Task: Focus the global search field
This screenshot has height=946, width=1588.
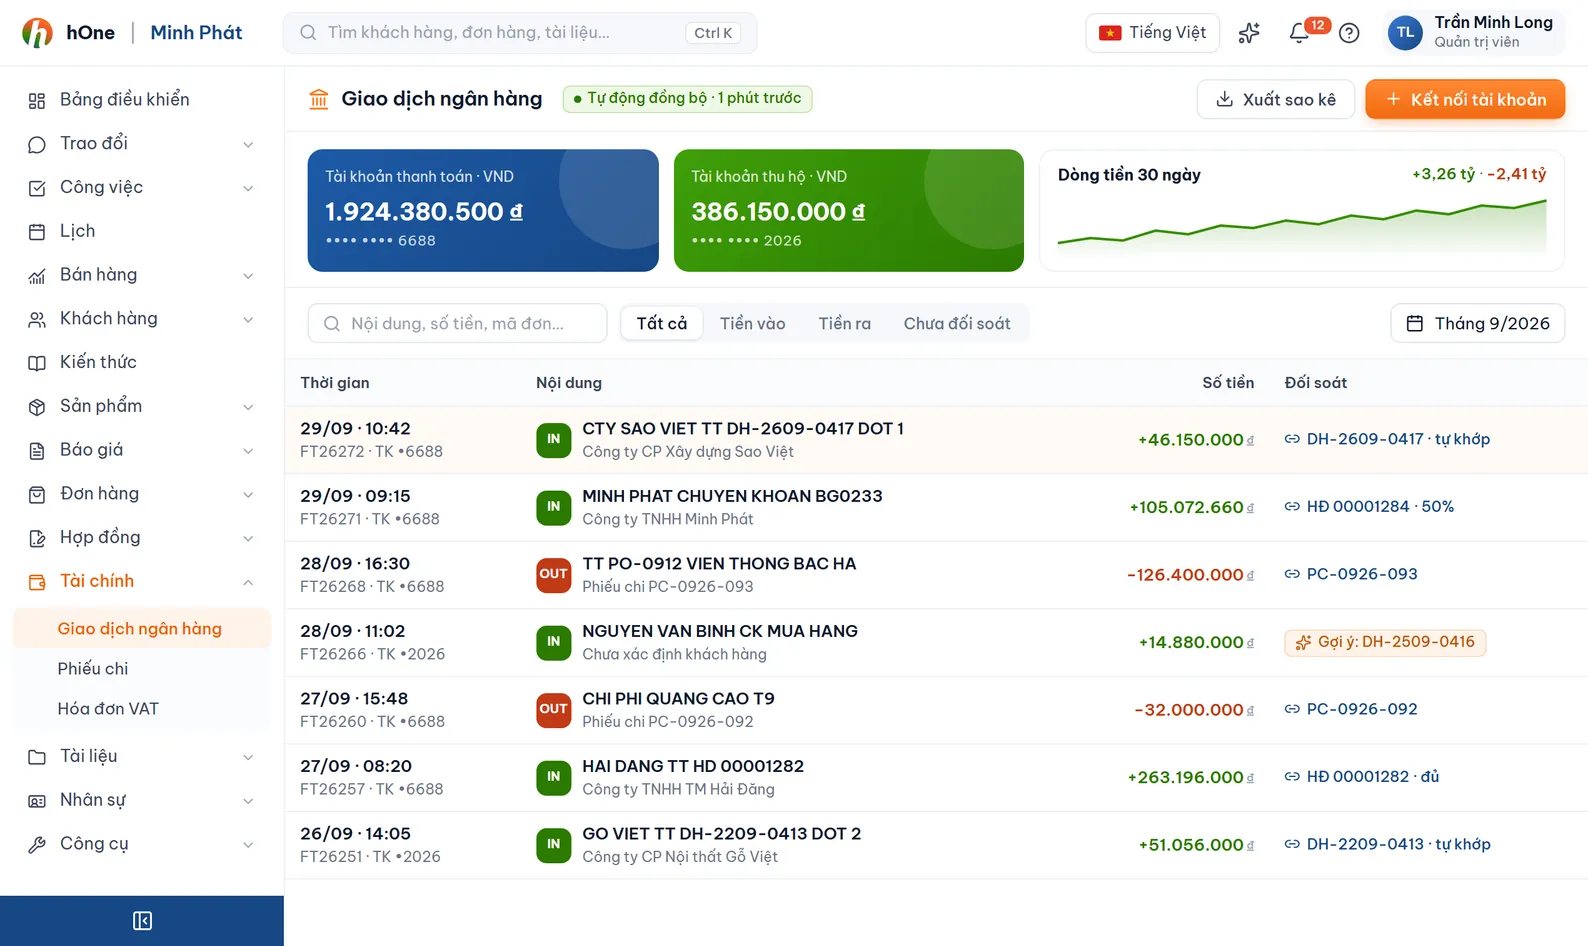Action: [520, 33]
